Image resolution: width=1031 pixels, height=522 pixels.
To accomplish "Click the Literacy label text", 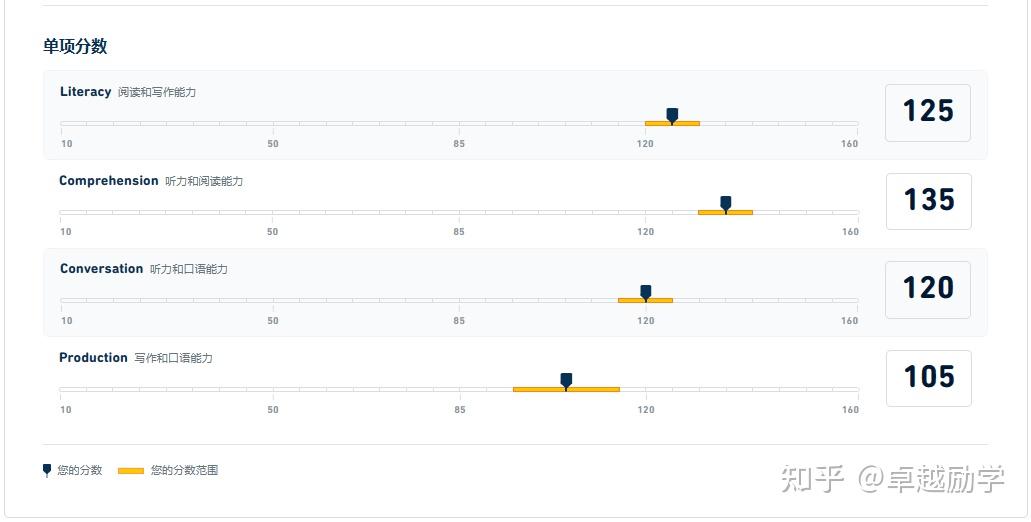I will (x=85, y=92).
